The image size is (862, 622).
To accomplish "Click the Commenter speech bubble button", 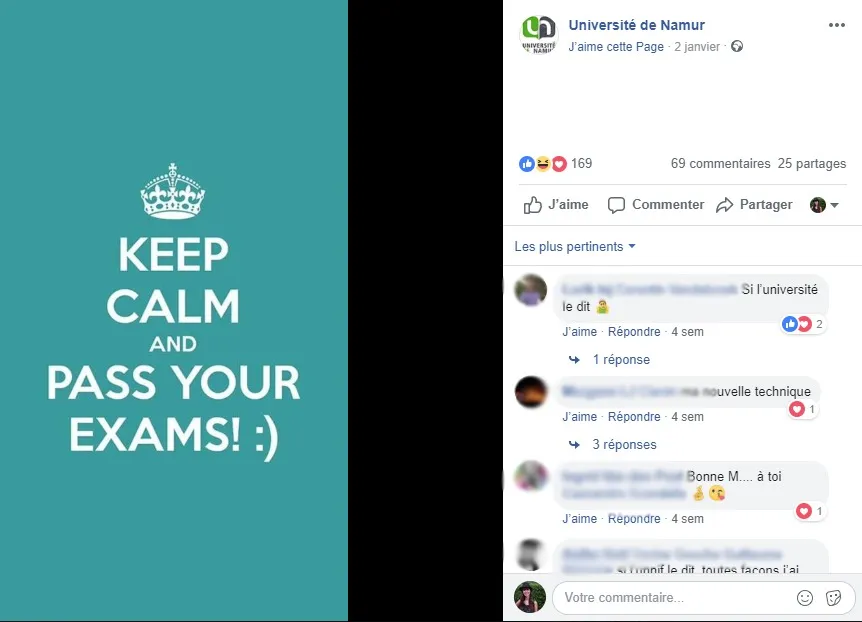I will [655, 205].
